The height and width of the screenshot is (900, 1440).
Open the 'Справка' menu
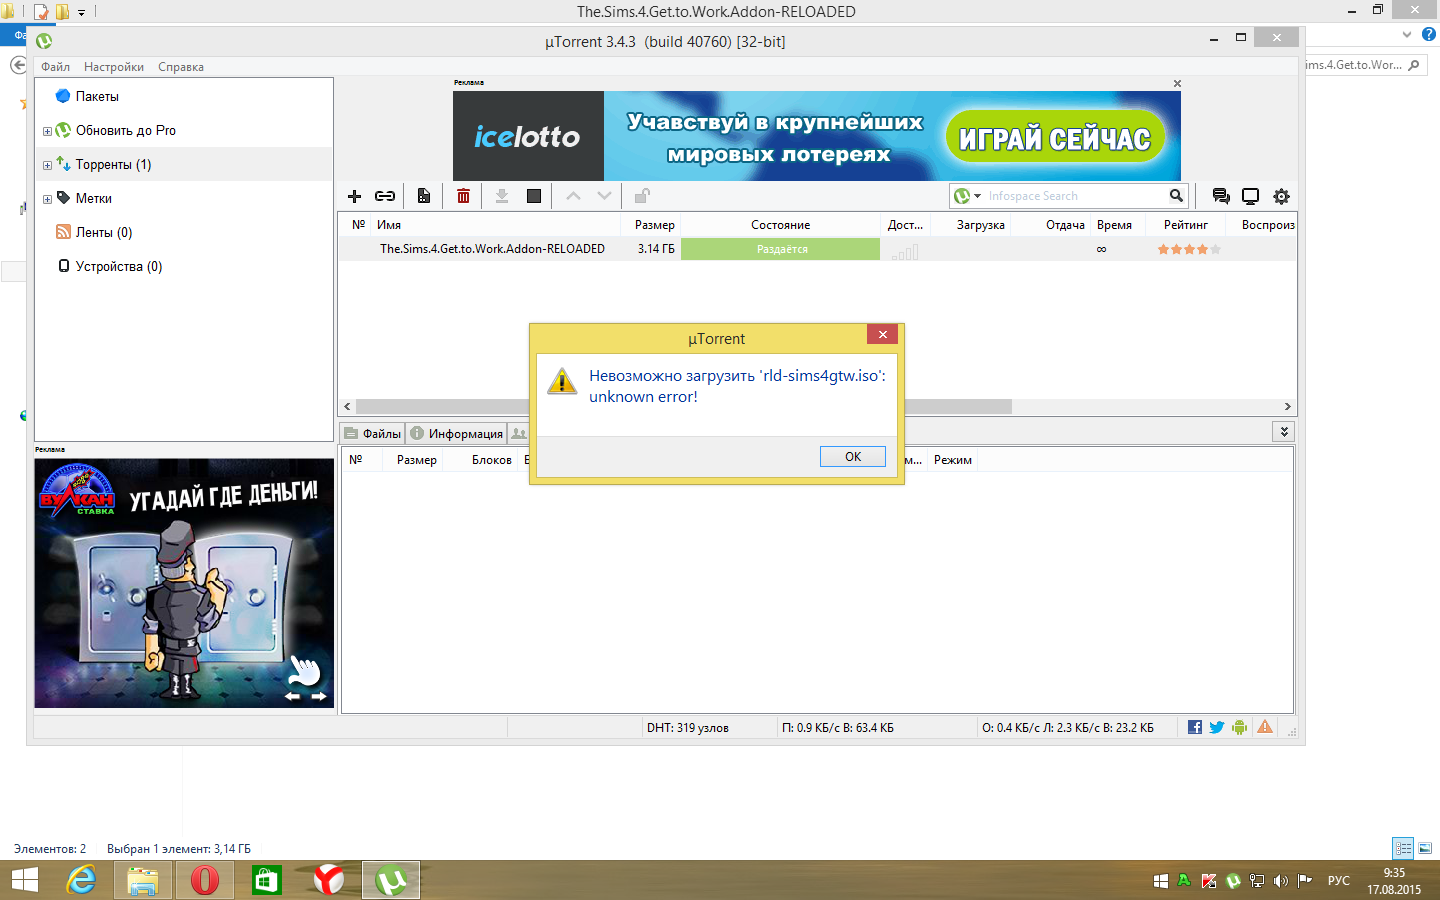pos(181,67)
